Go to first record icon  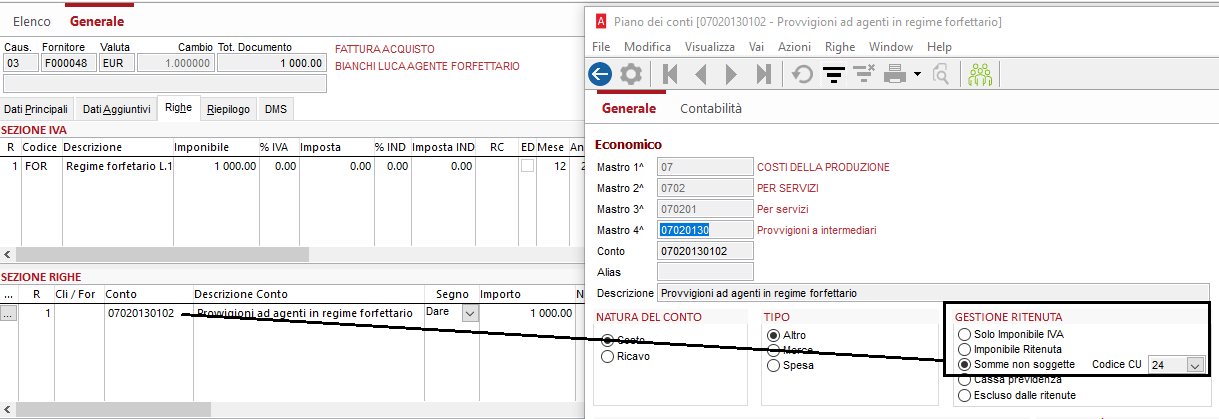coord(671,73)
